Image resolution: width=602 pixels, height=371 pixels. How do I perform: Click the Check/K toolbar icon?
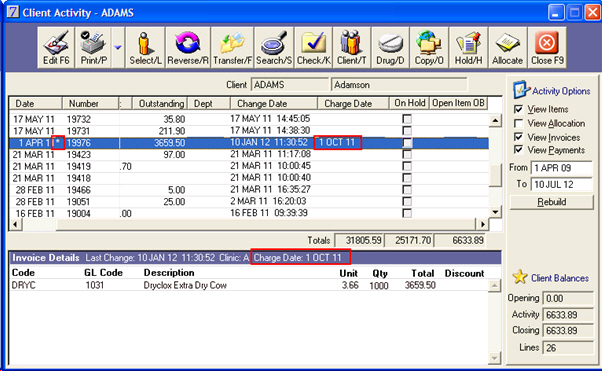tap(313, 48)
